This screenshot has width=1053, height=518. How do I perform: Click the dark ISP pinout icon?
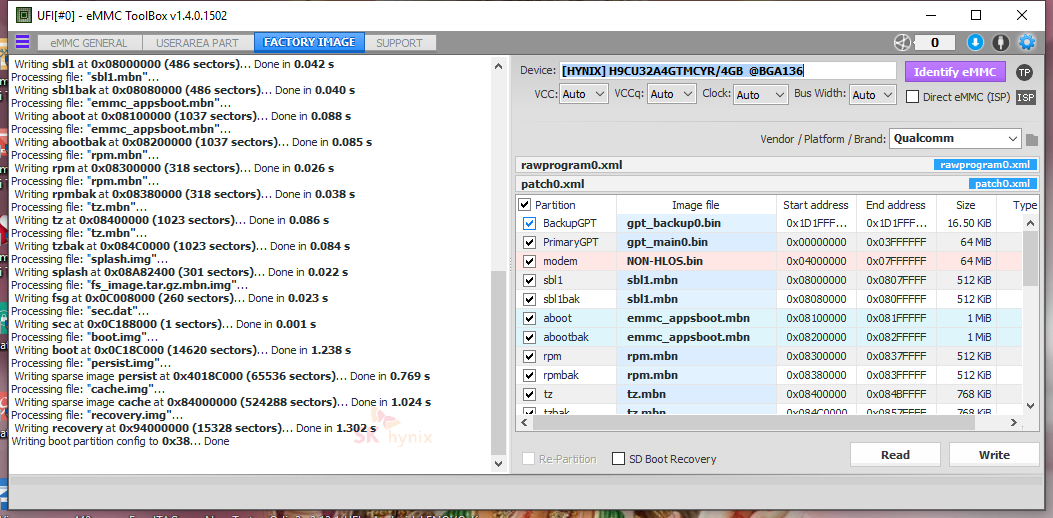(x=1025, y=97)
